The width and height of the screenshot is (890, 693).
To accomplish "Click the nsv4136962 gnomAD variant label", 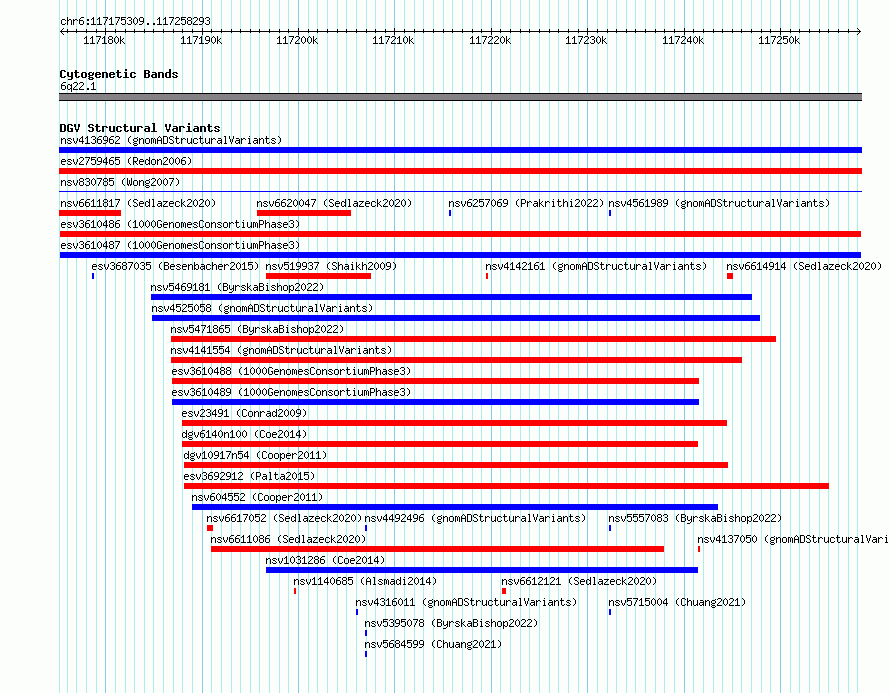I will coord(171,140).
